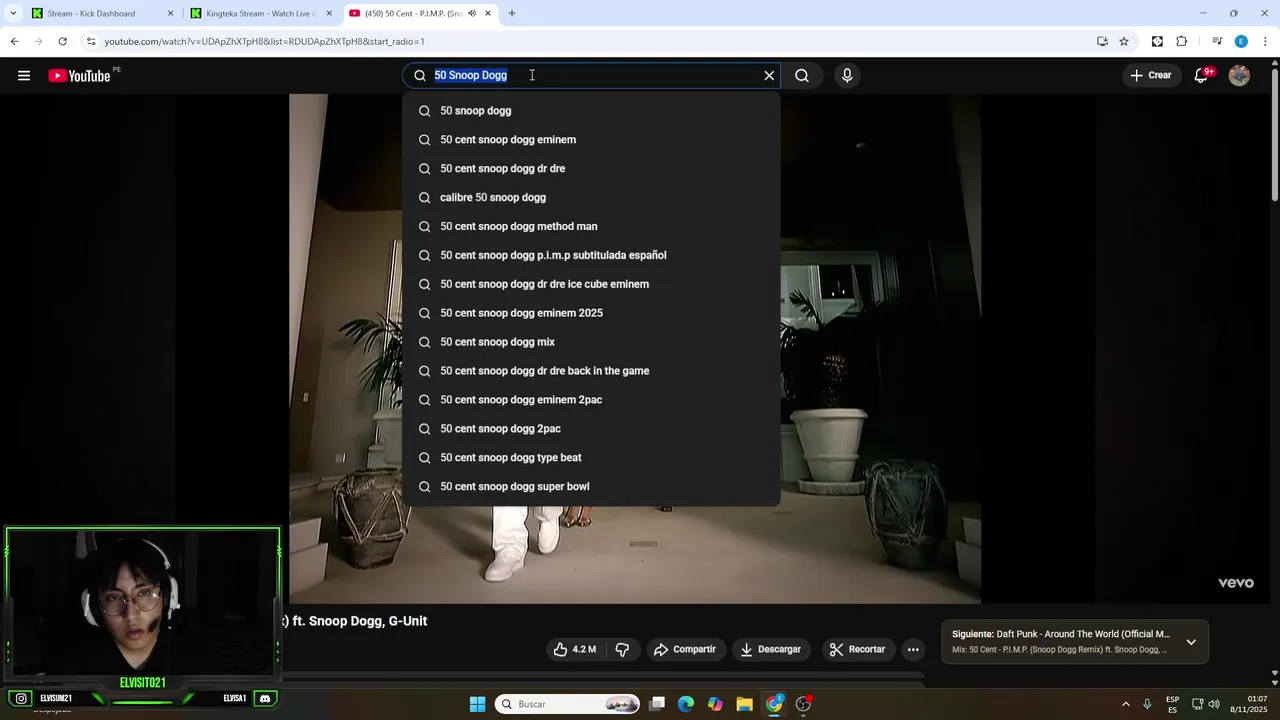This screenshot has height=720, width=1280.
Task: Pick "50 cent snoop dogg type beat"
Action: coord(591,458)
